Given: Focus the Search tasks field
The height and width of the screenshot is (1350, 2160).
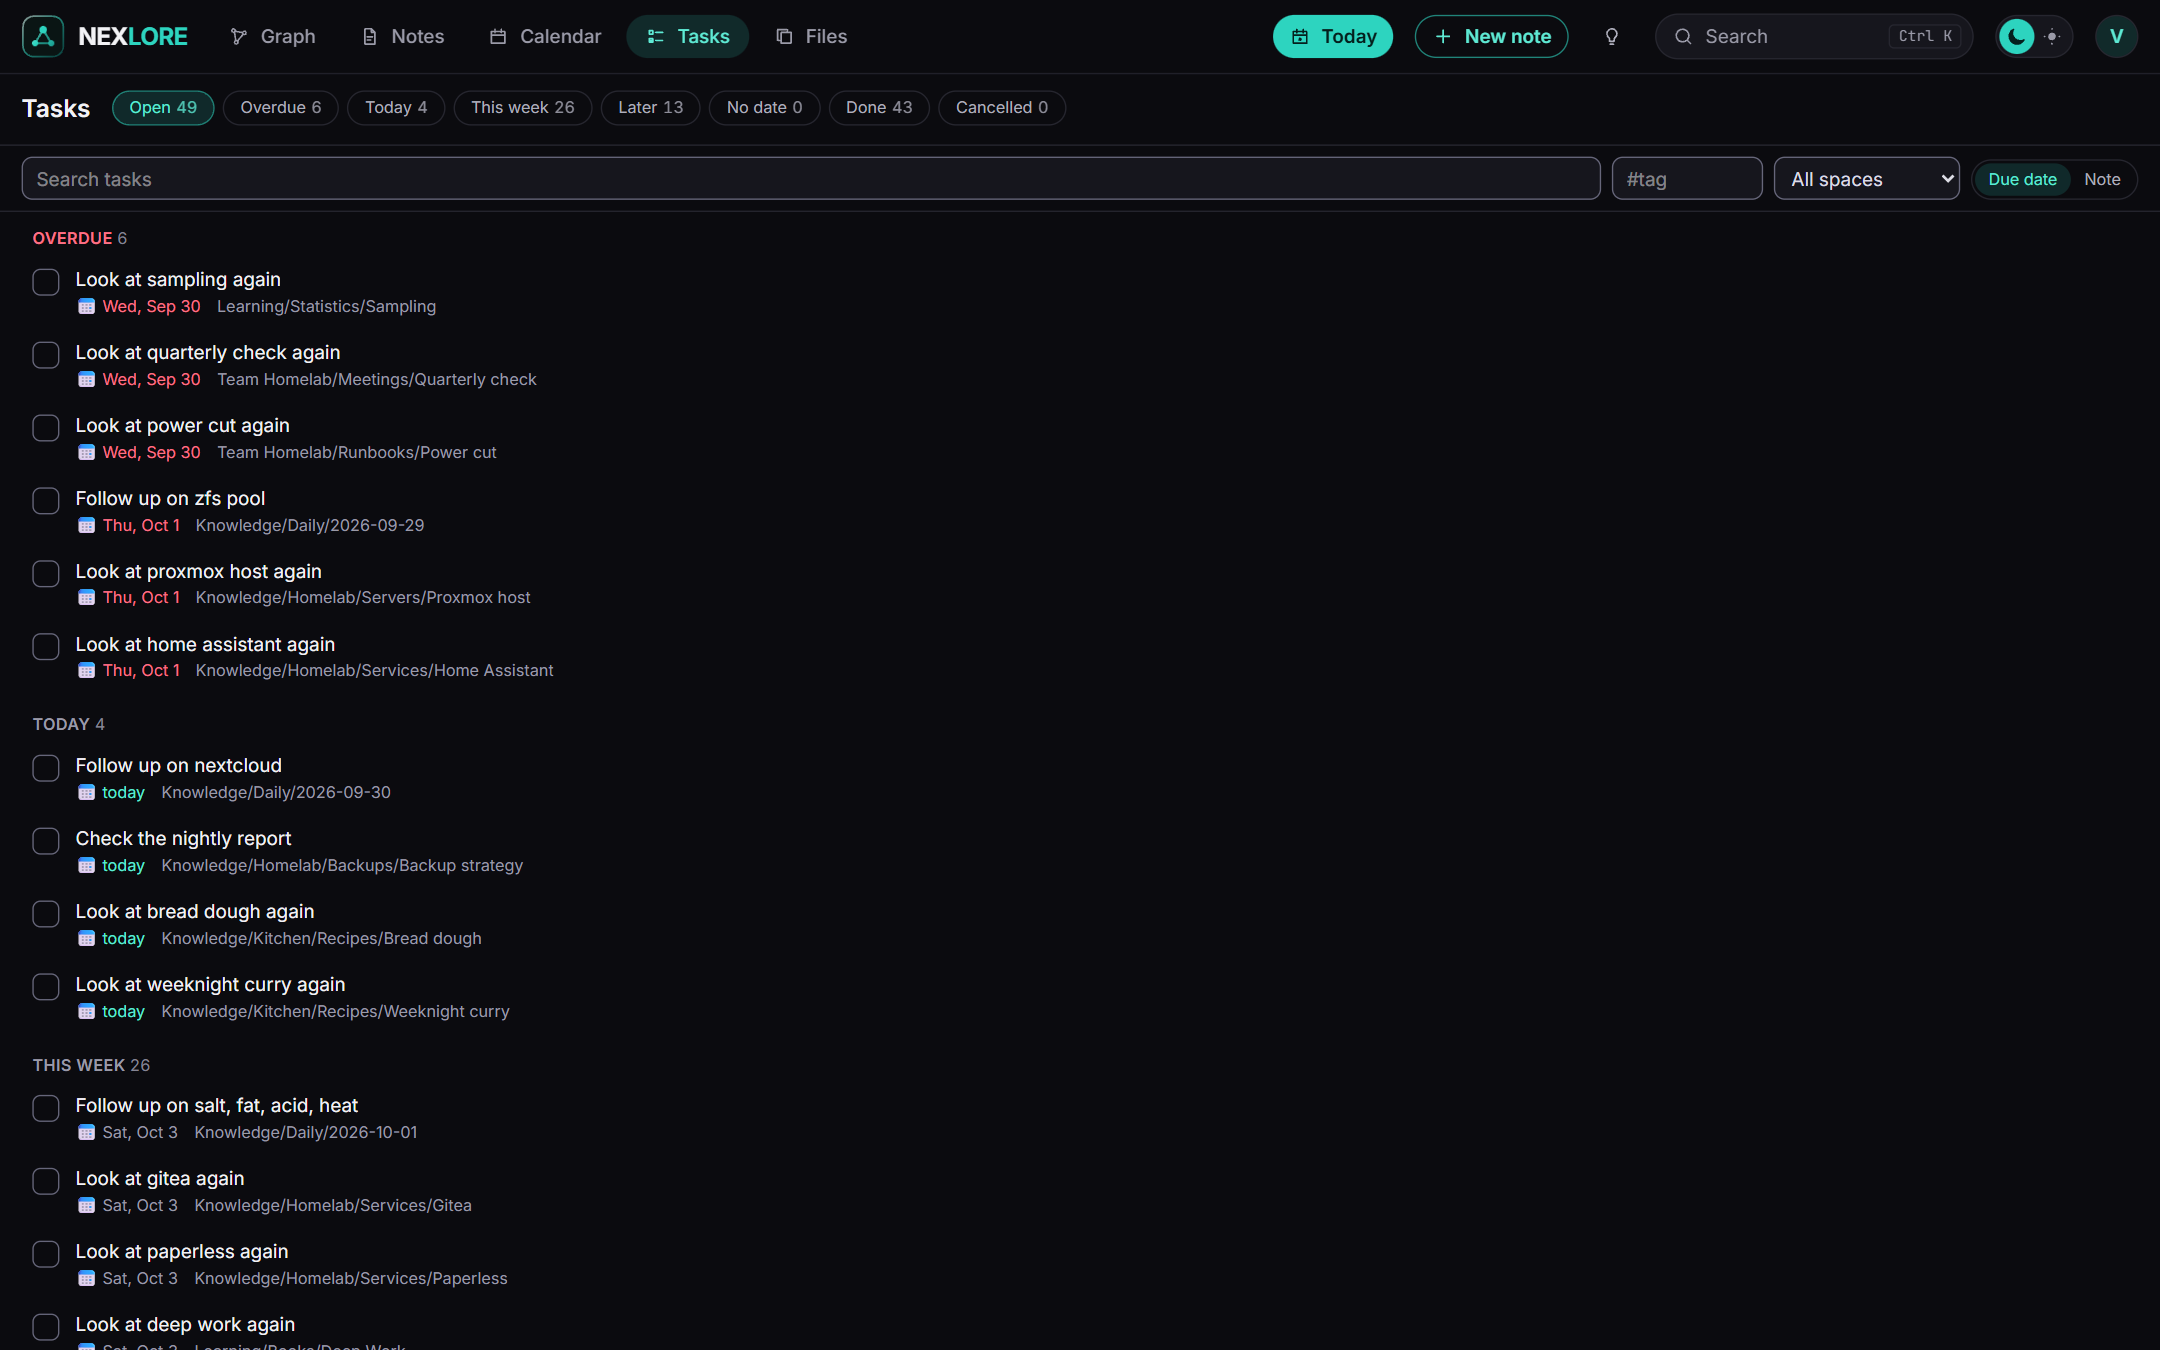Looking at the screenshot, I should [811, 179].
